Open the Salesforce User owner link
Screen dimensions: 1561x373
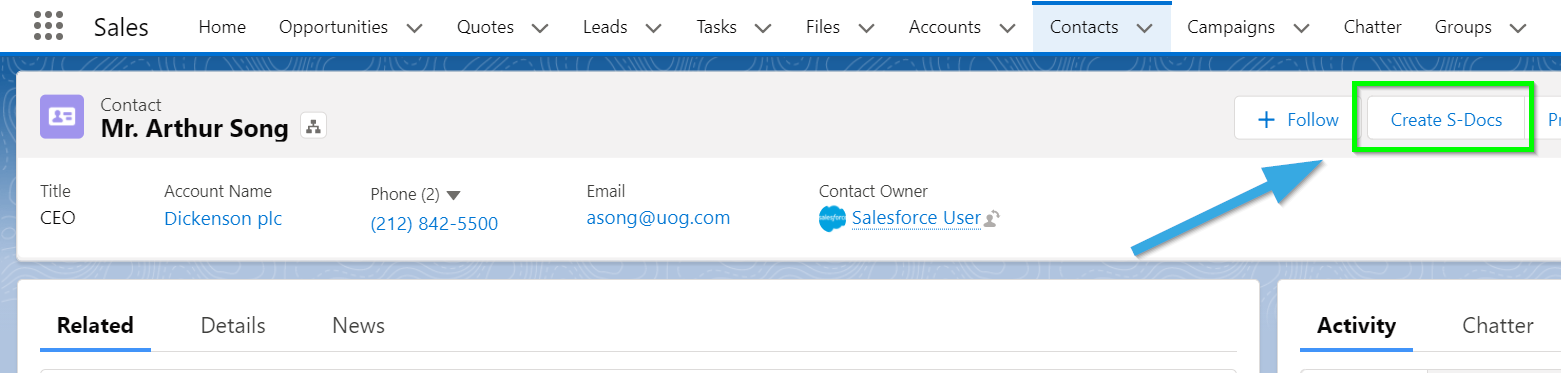[916, 218]
